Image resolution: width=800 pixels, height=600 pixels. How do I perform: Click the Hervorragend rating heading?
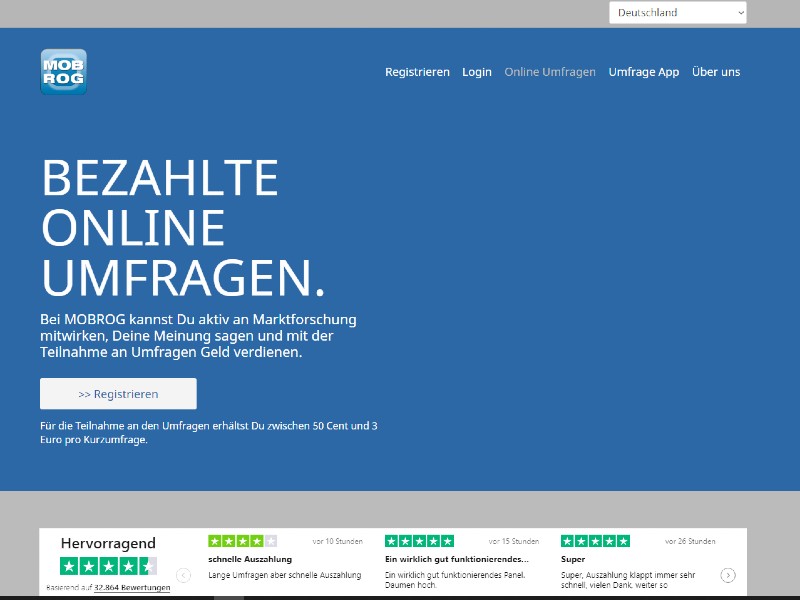coord(108,543)
